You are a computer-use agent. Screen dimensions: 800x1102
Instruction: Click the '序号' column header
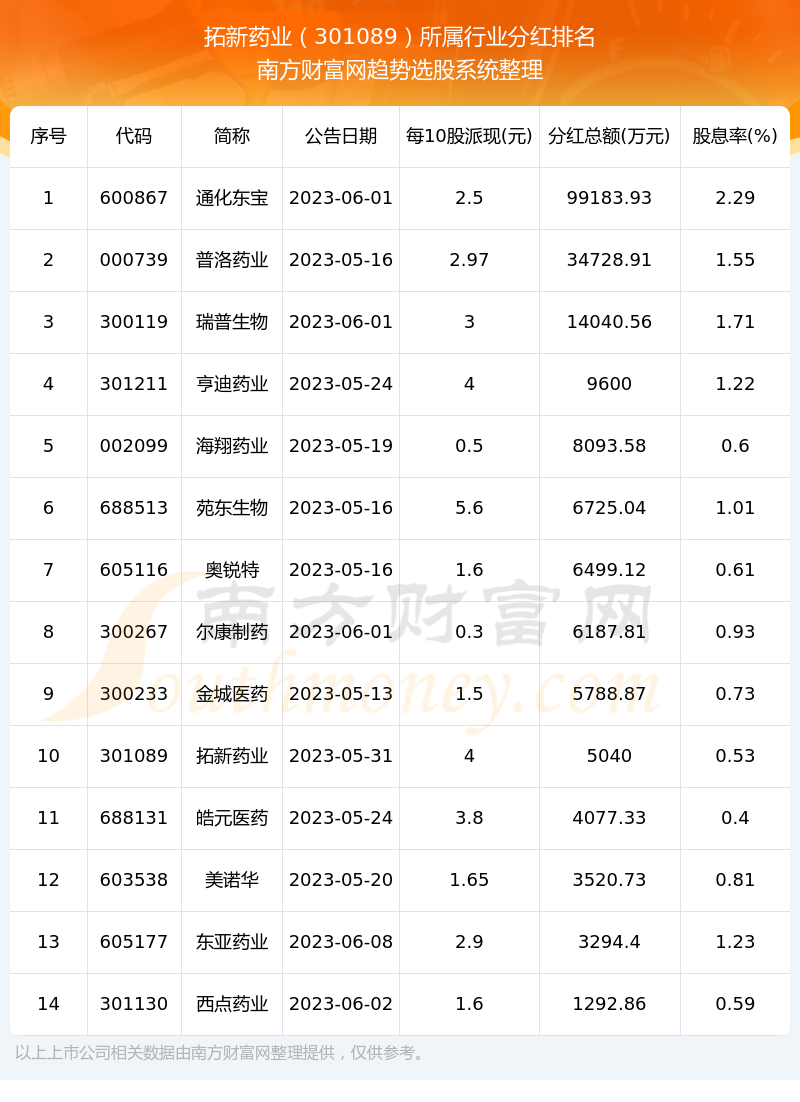[x=48, y=136]
